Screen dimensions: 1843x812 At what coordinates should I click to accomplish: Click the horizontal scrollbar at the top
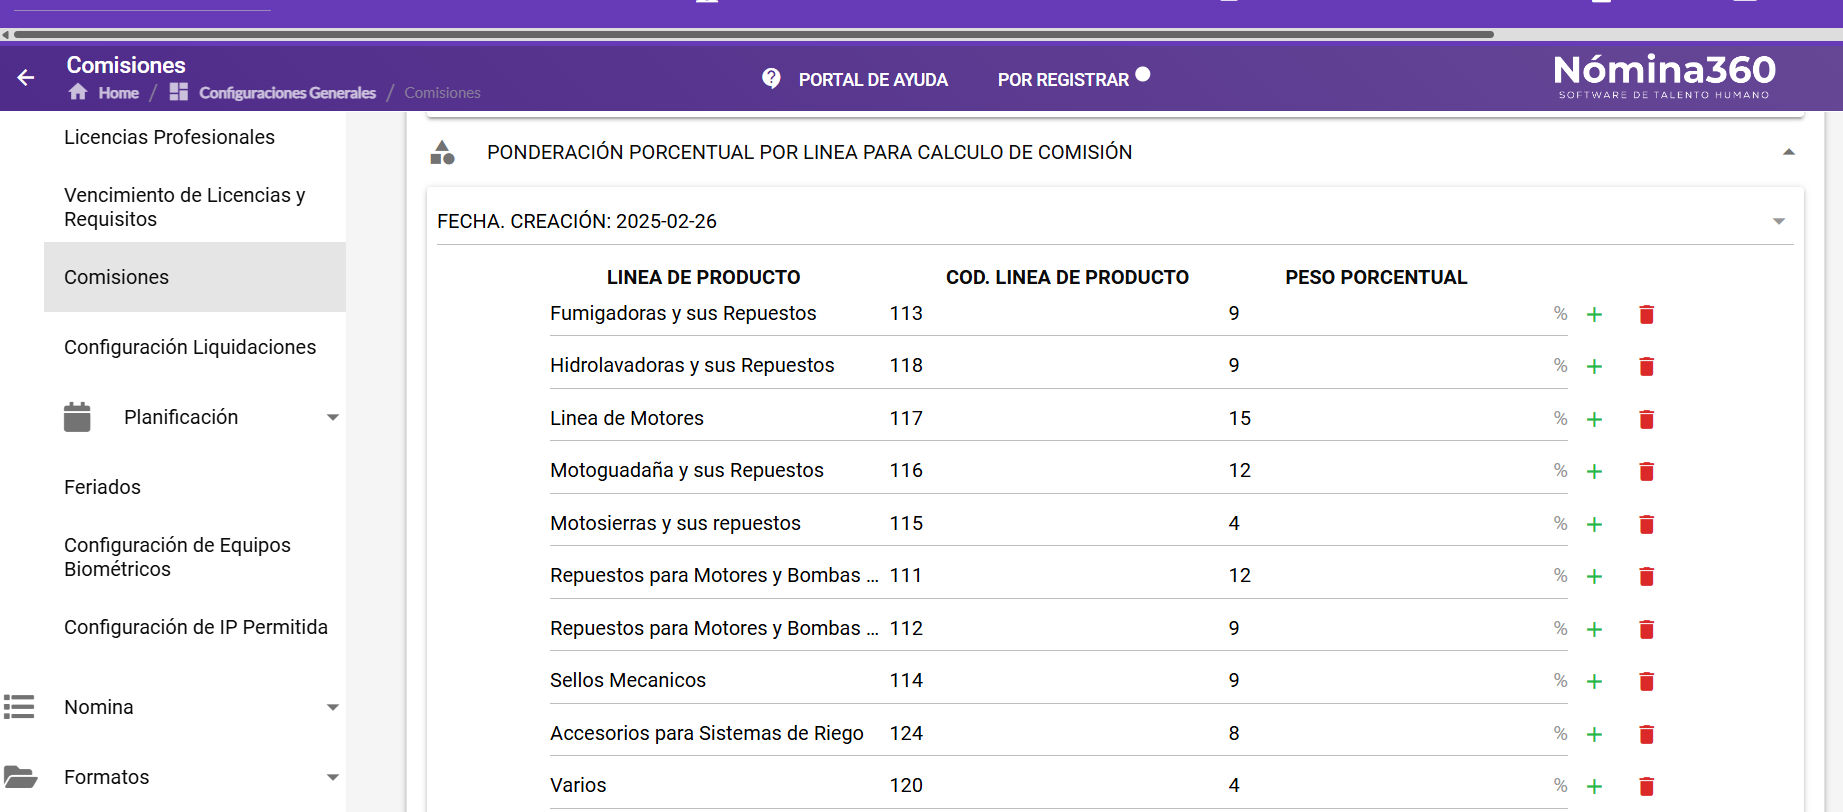[753, 34]
